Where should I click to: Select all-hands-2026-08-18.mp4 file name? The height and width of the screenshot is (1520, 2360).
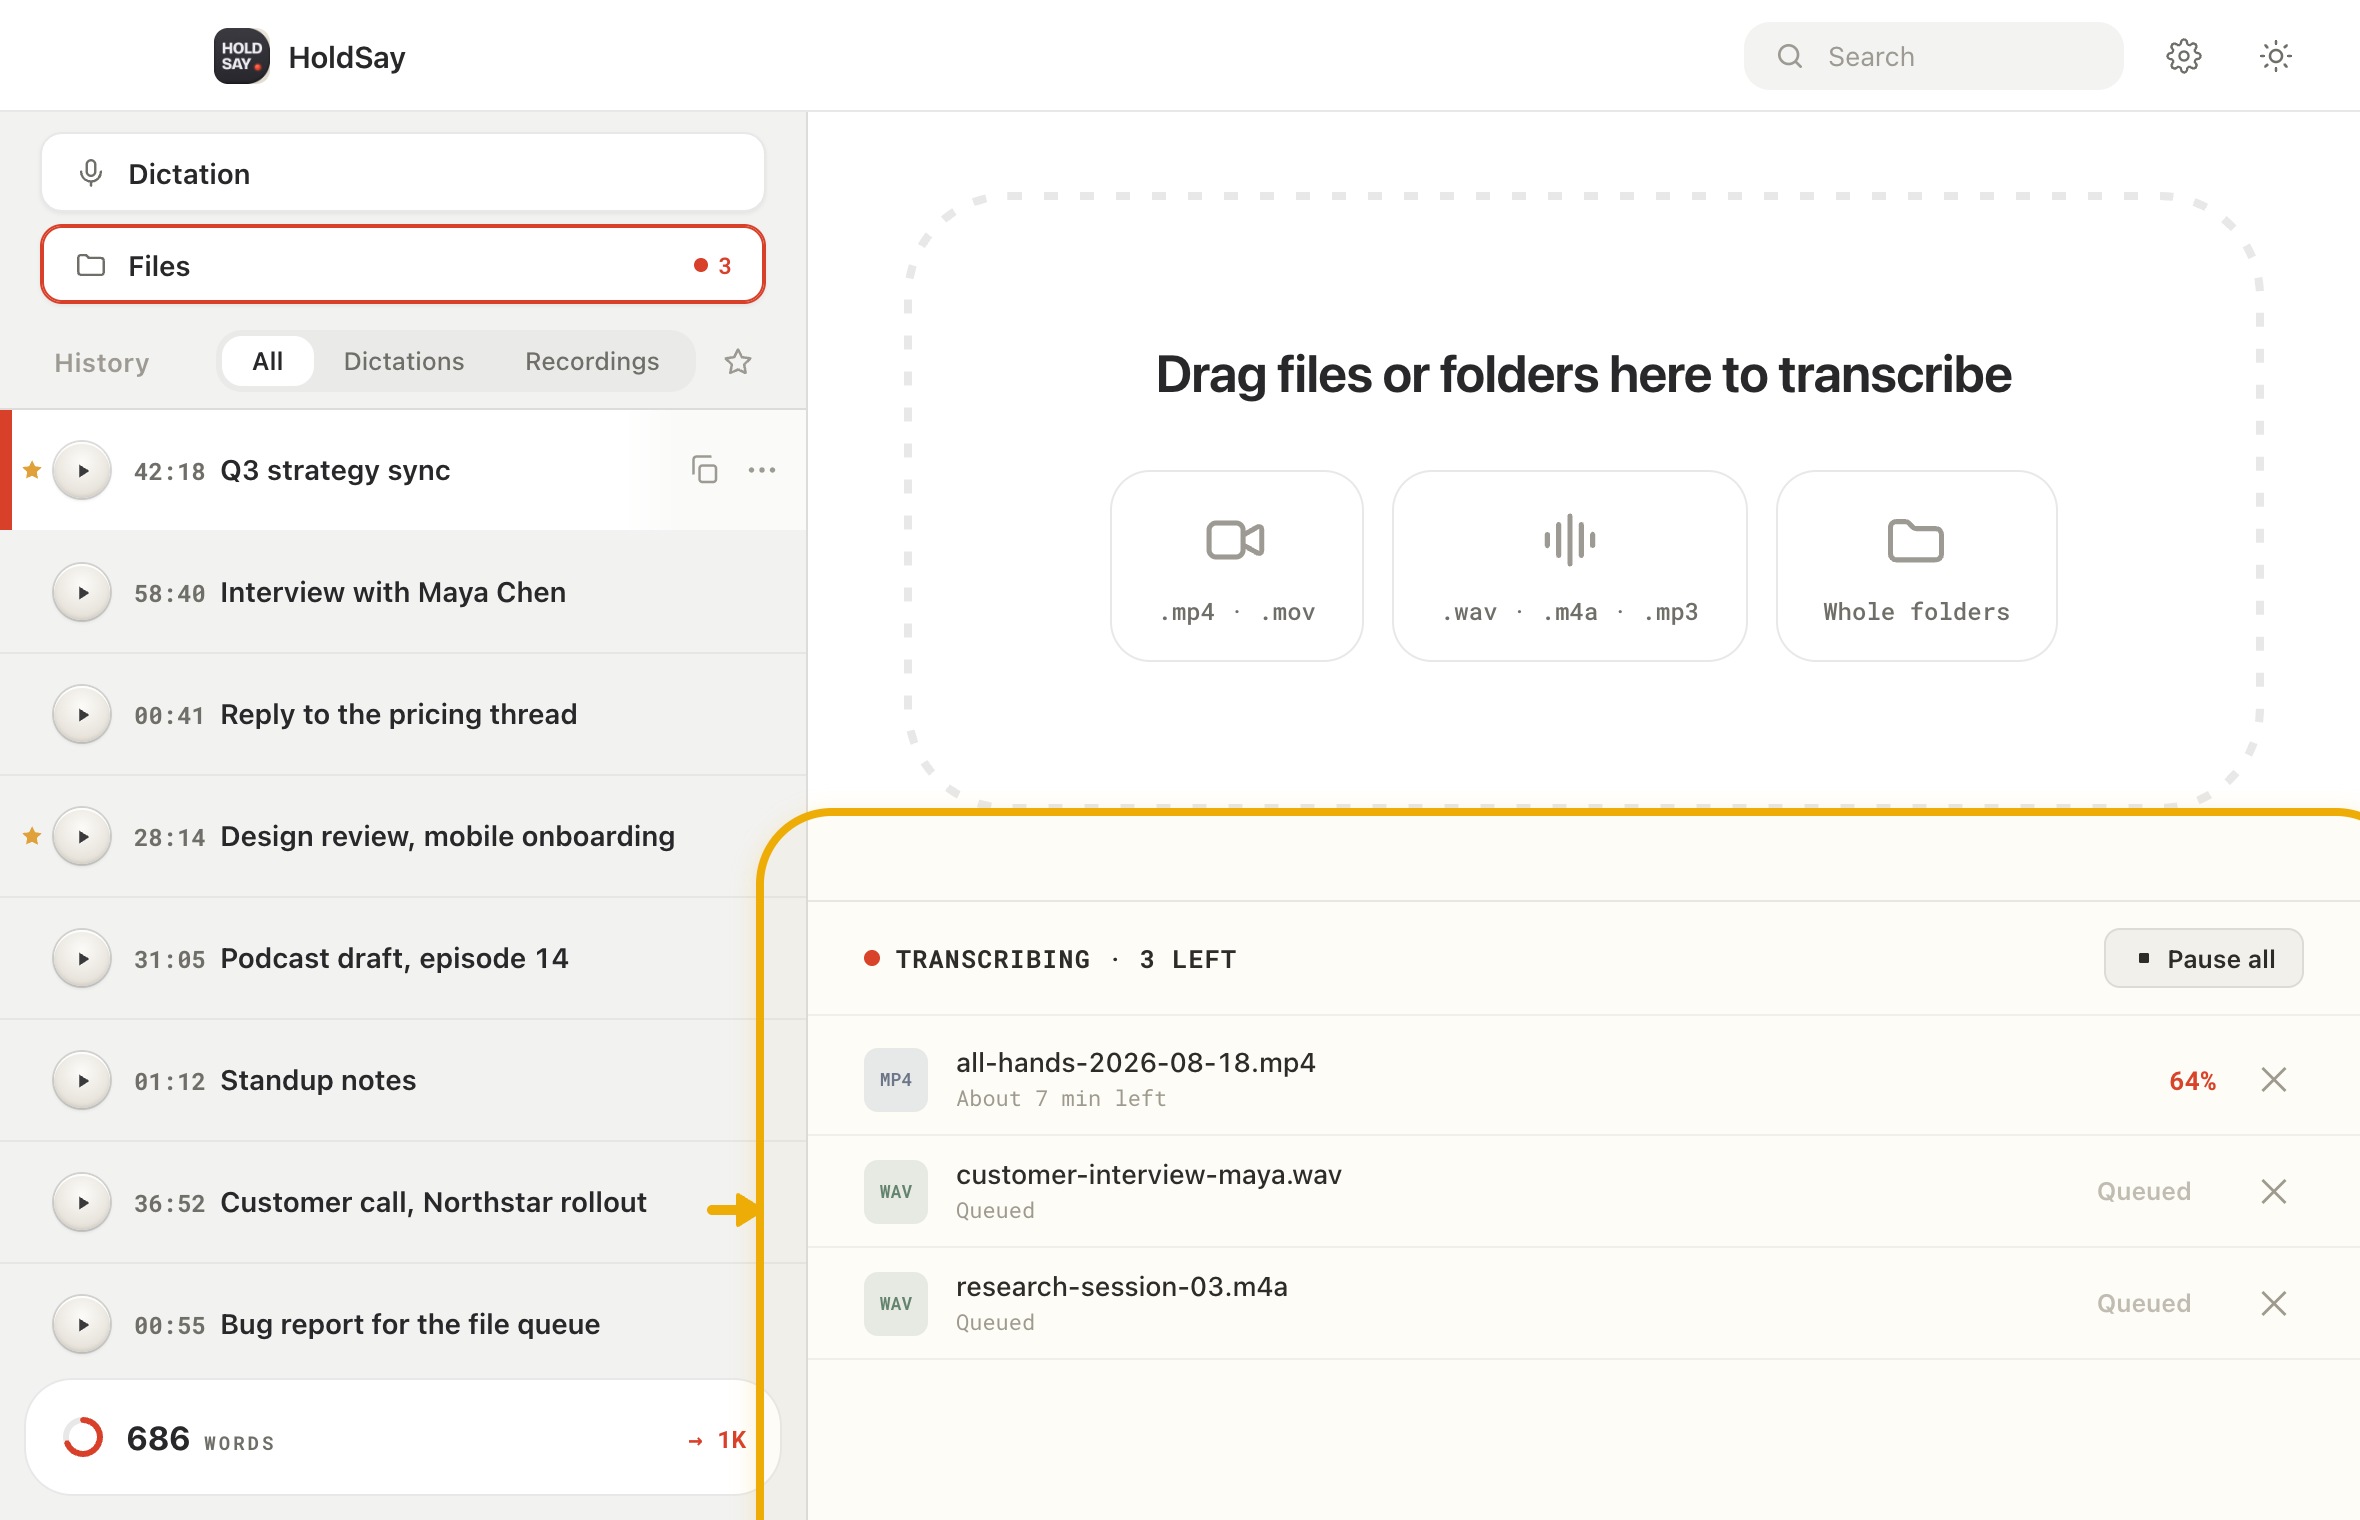pyautogui.click(x=1136, y=1062)
